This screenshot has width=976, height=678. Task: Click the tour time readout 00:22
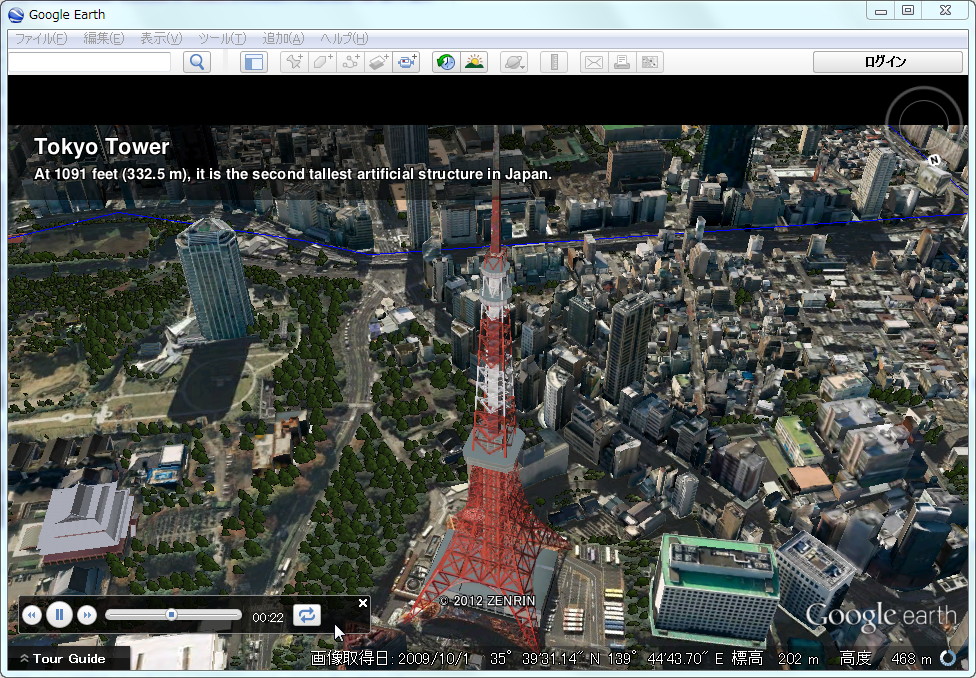[x=268, y=618]
